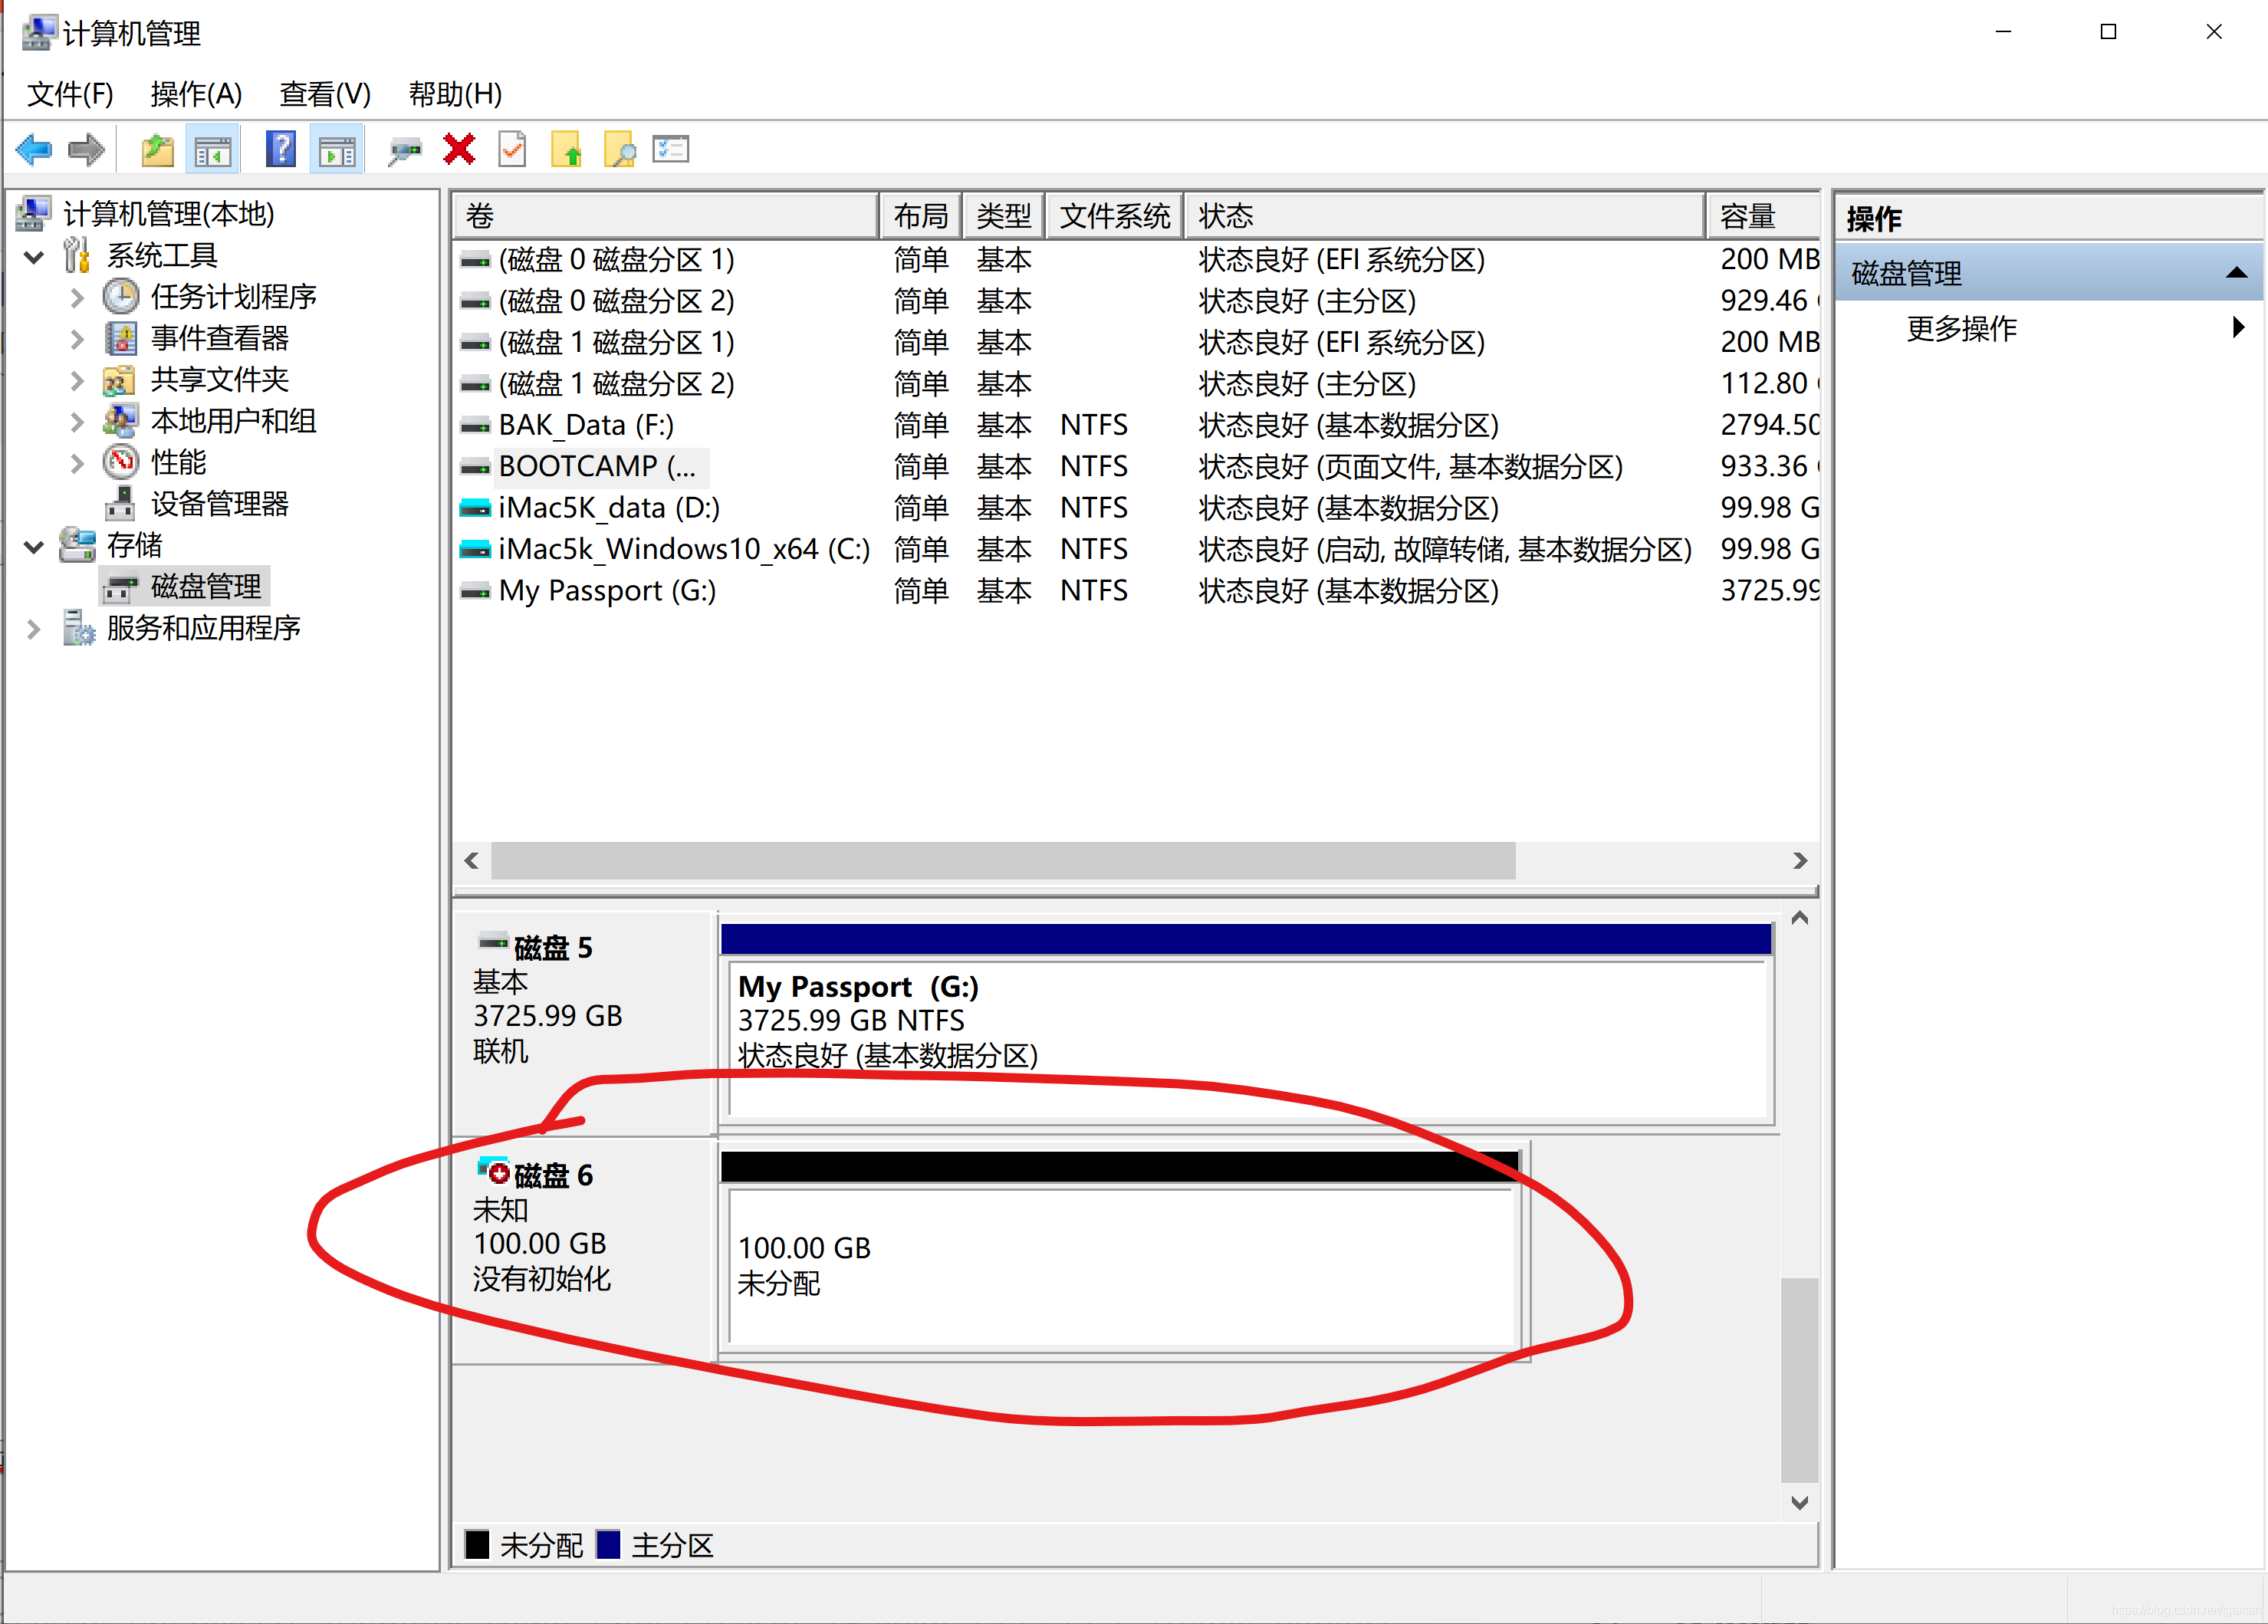Open the 操作(A) menu
This screenshot has height=1624, width=2268.
[196, 94]
